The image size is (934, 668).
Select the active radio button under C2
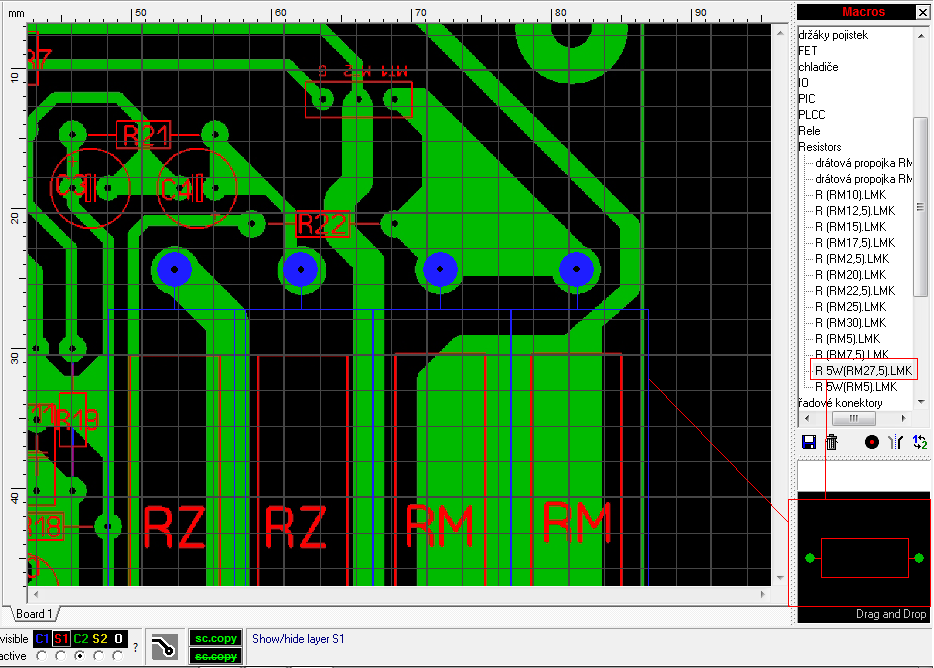tap(80, 656)
